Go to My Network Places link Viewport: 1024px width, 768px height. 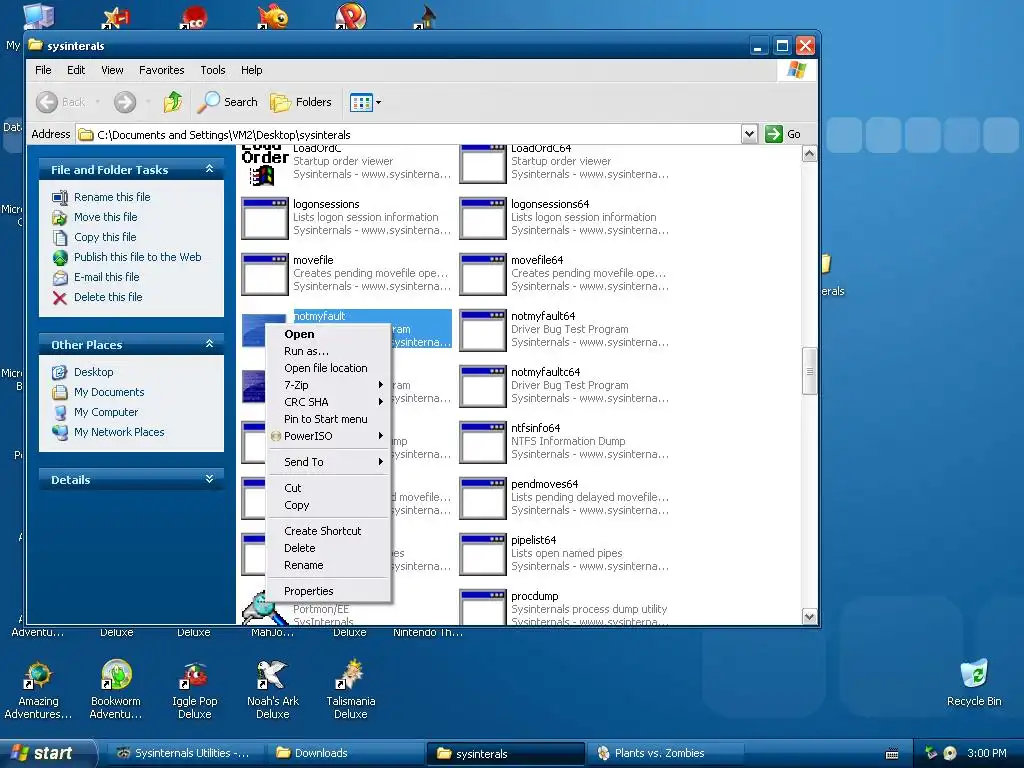pos(119,432)
